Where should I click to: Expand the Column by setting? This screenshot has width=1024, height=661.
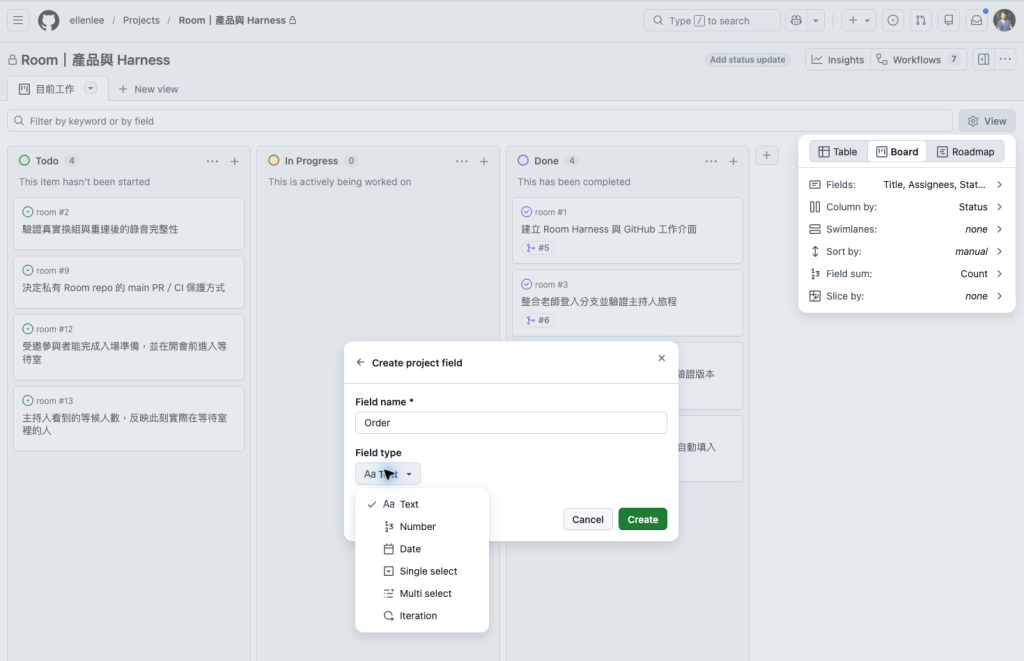[x=906, y=207]
